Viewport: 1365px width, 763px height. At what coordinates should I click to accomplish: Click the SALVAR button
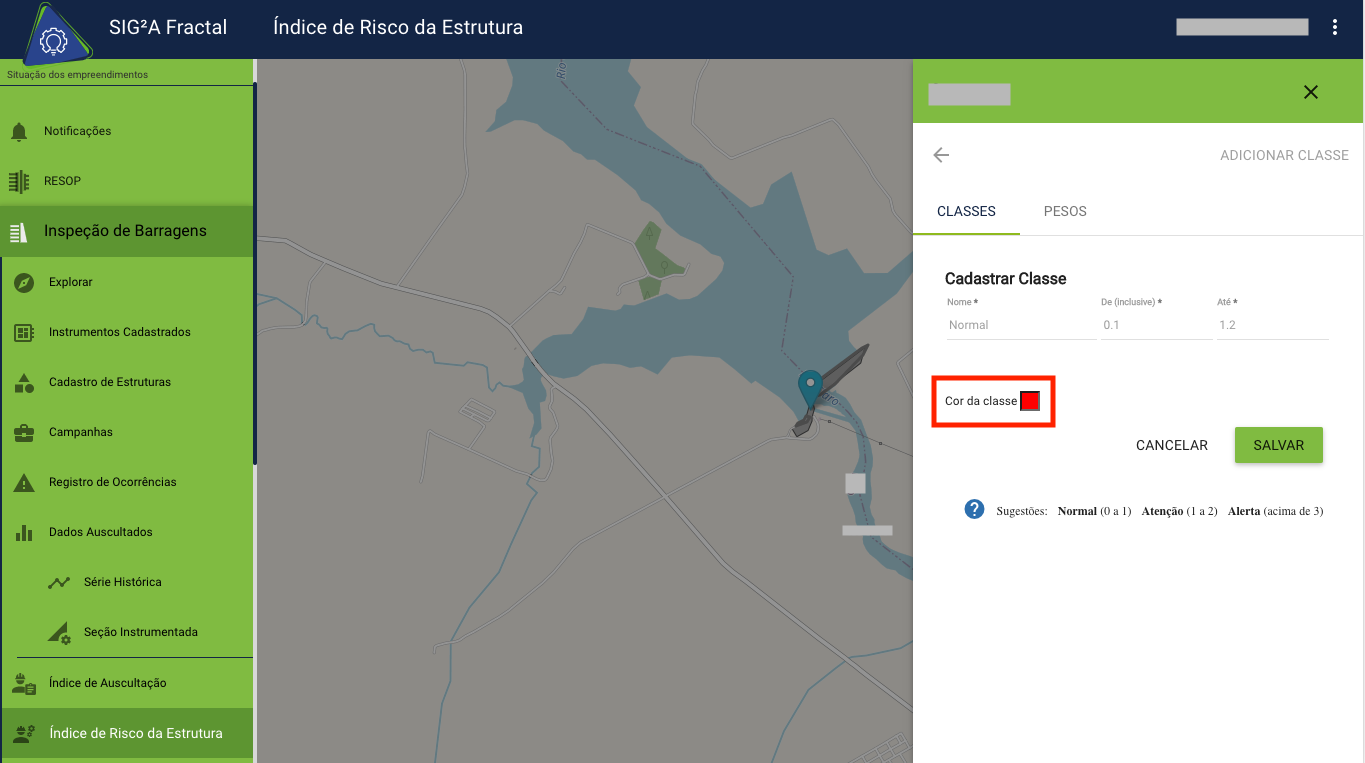(x=1278, y=445)
